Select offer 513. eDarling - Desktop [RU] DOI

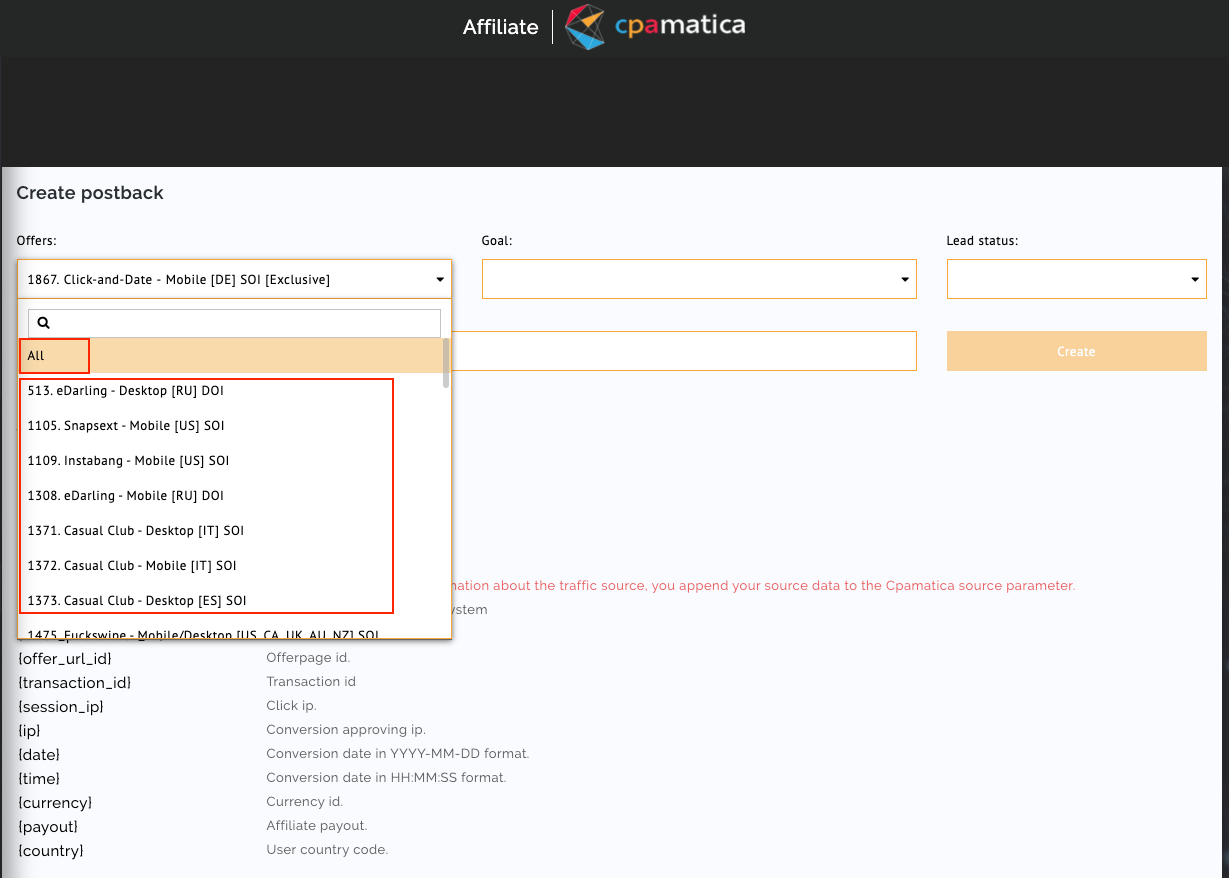232,391
